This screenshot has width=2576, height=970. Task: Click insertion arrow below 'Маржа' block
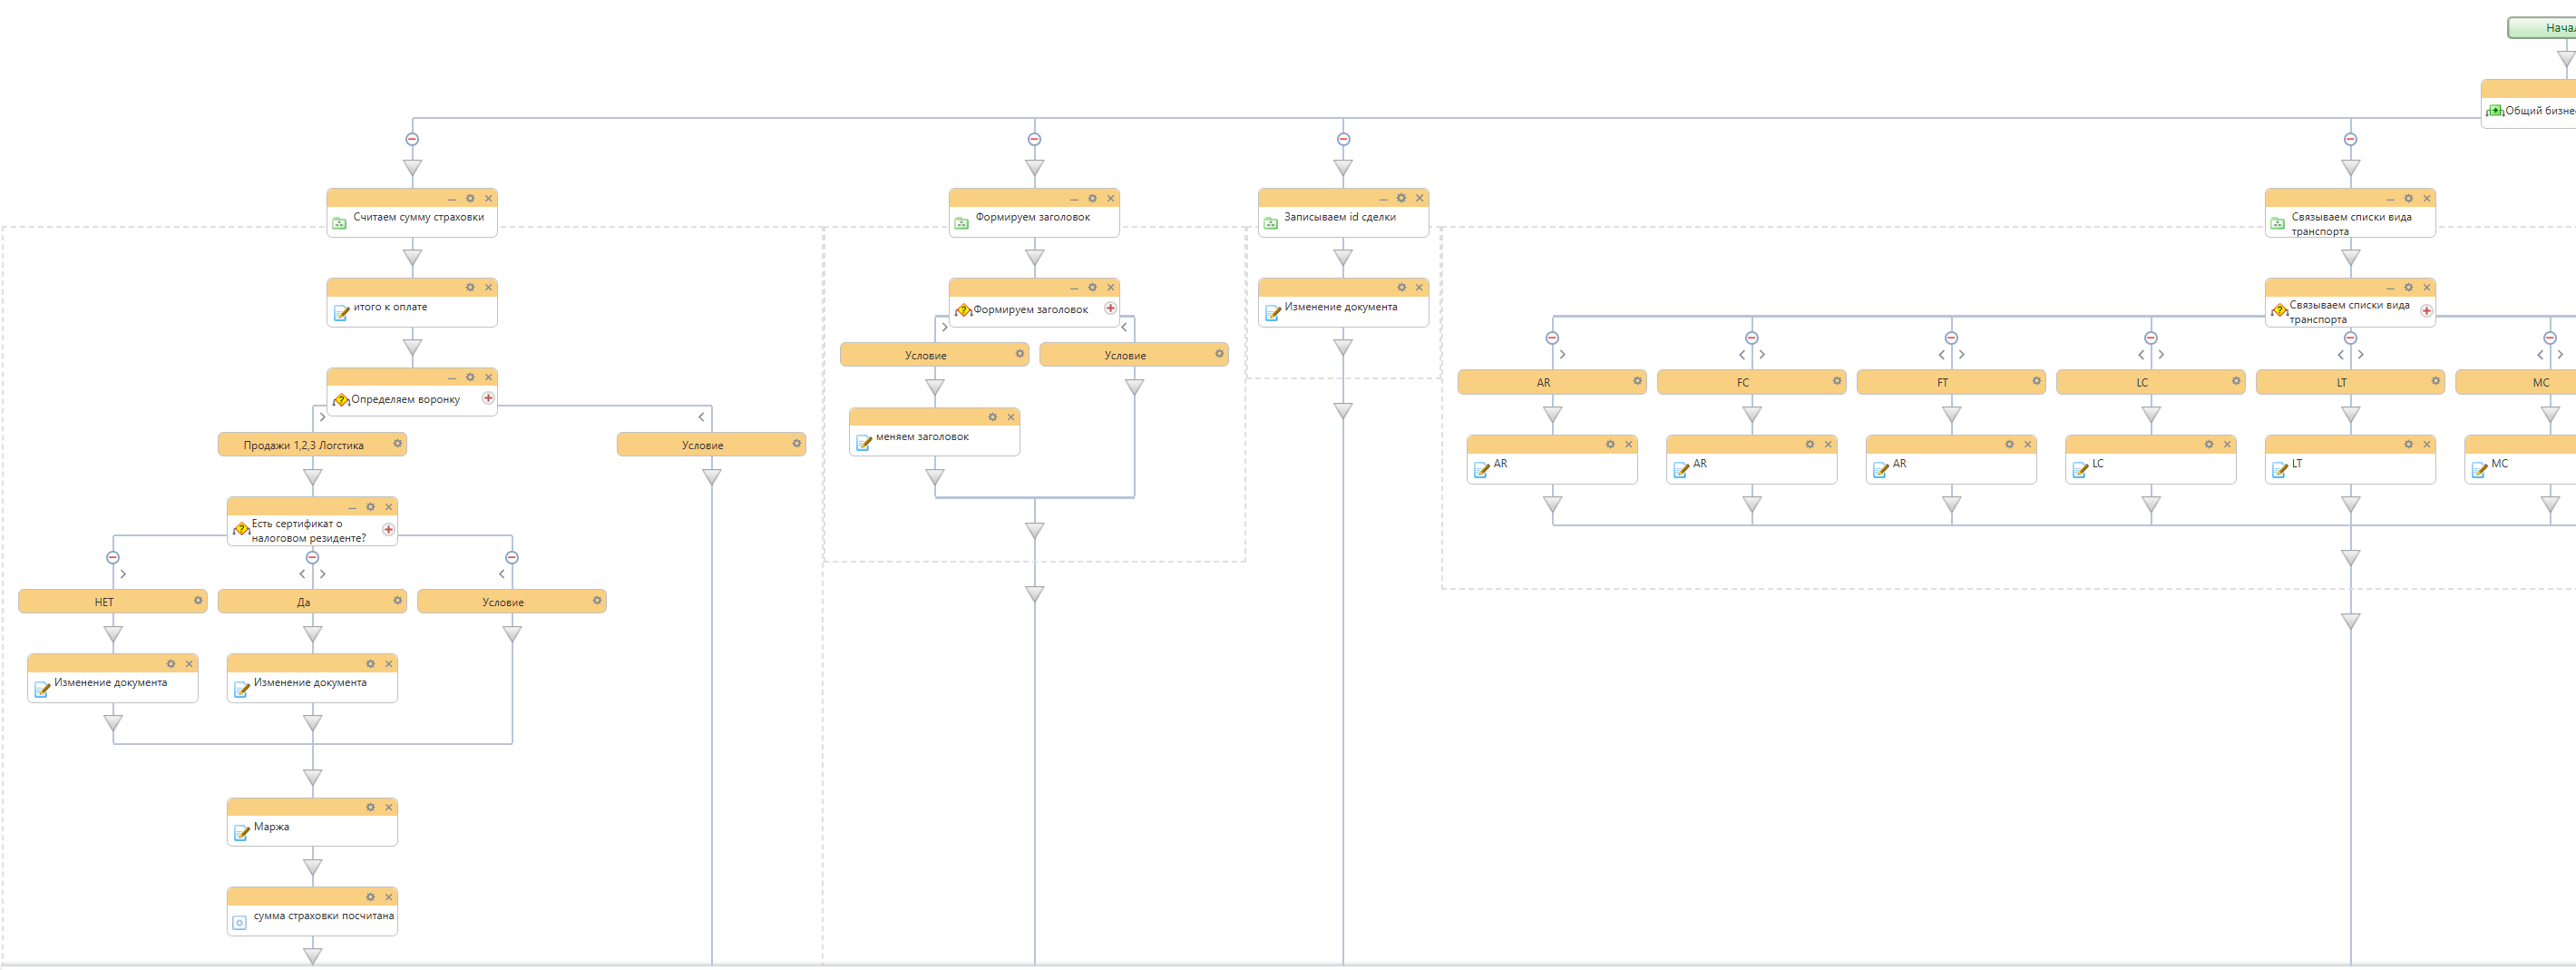312,867
